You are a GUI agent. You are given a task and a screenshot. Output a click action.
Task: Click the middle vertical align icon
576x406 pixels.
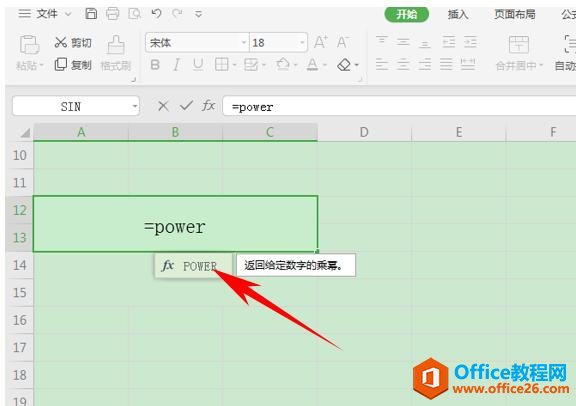pos(403,42)
